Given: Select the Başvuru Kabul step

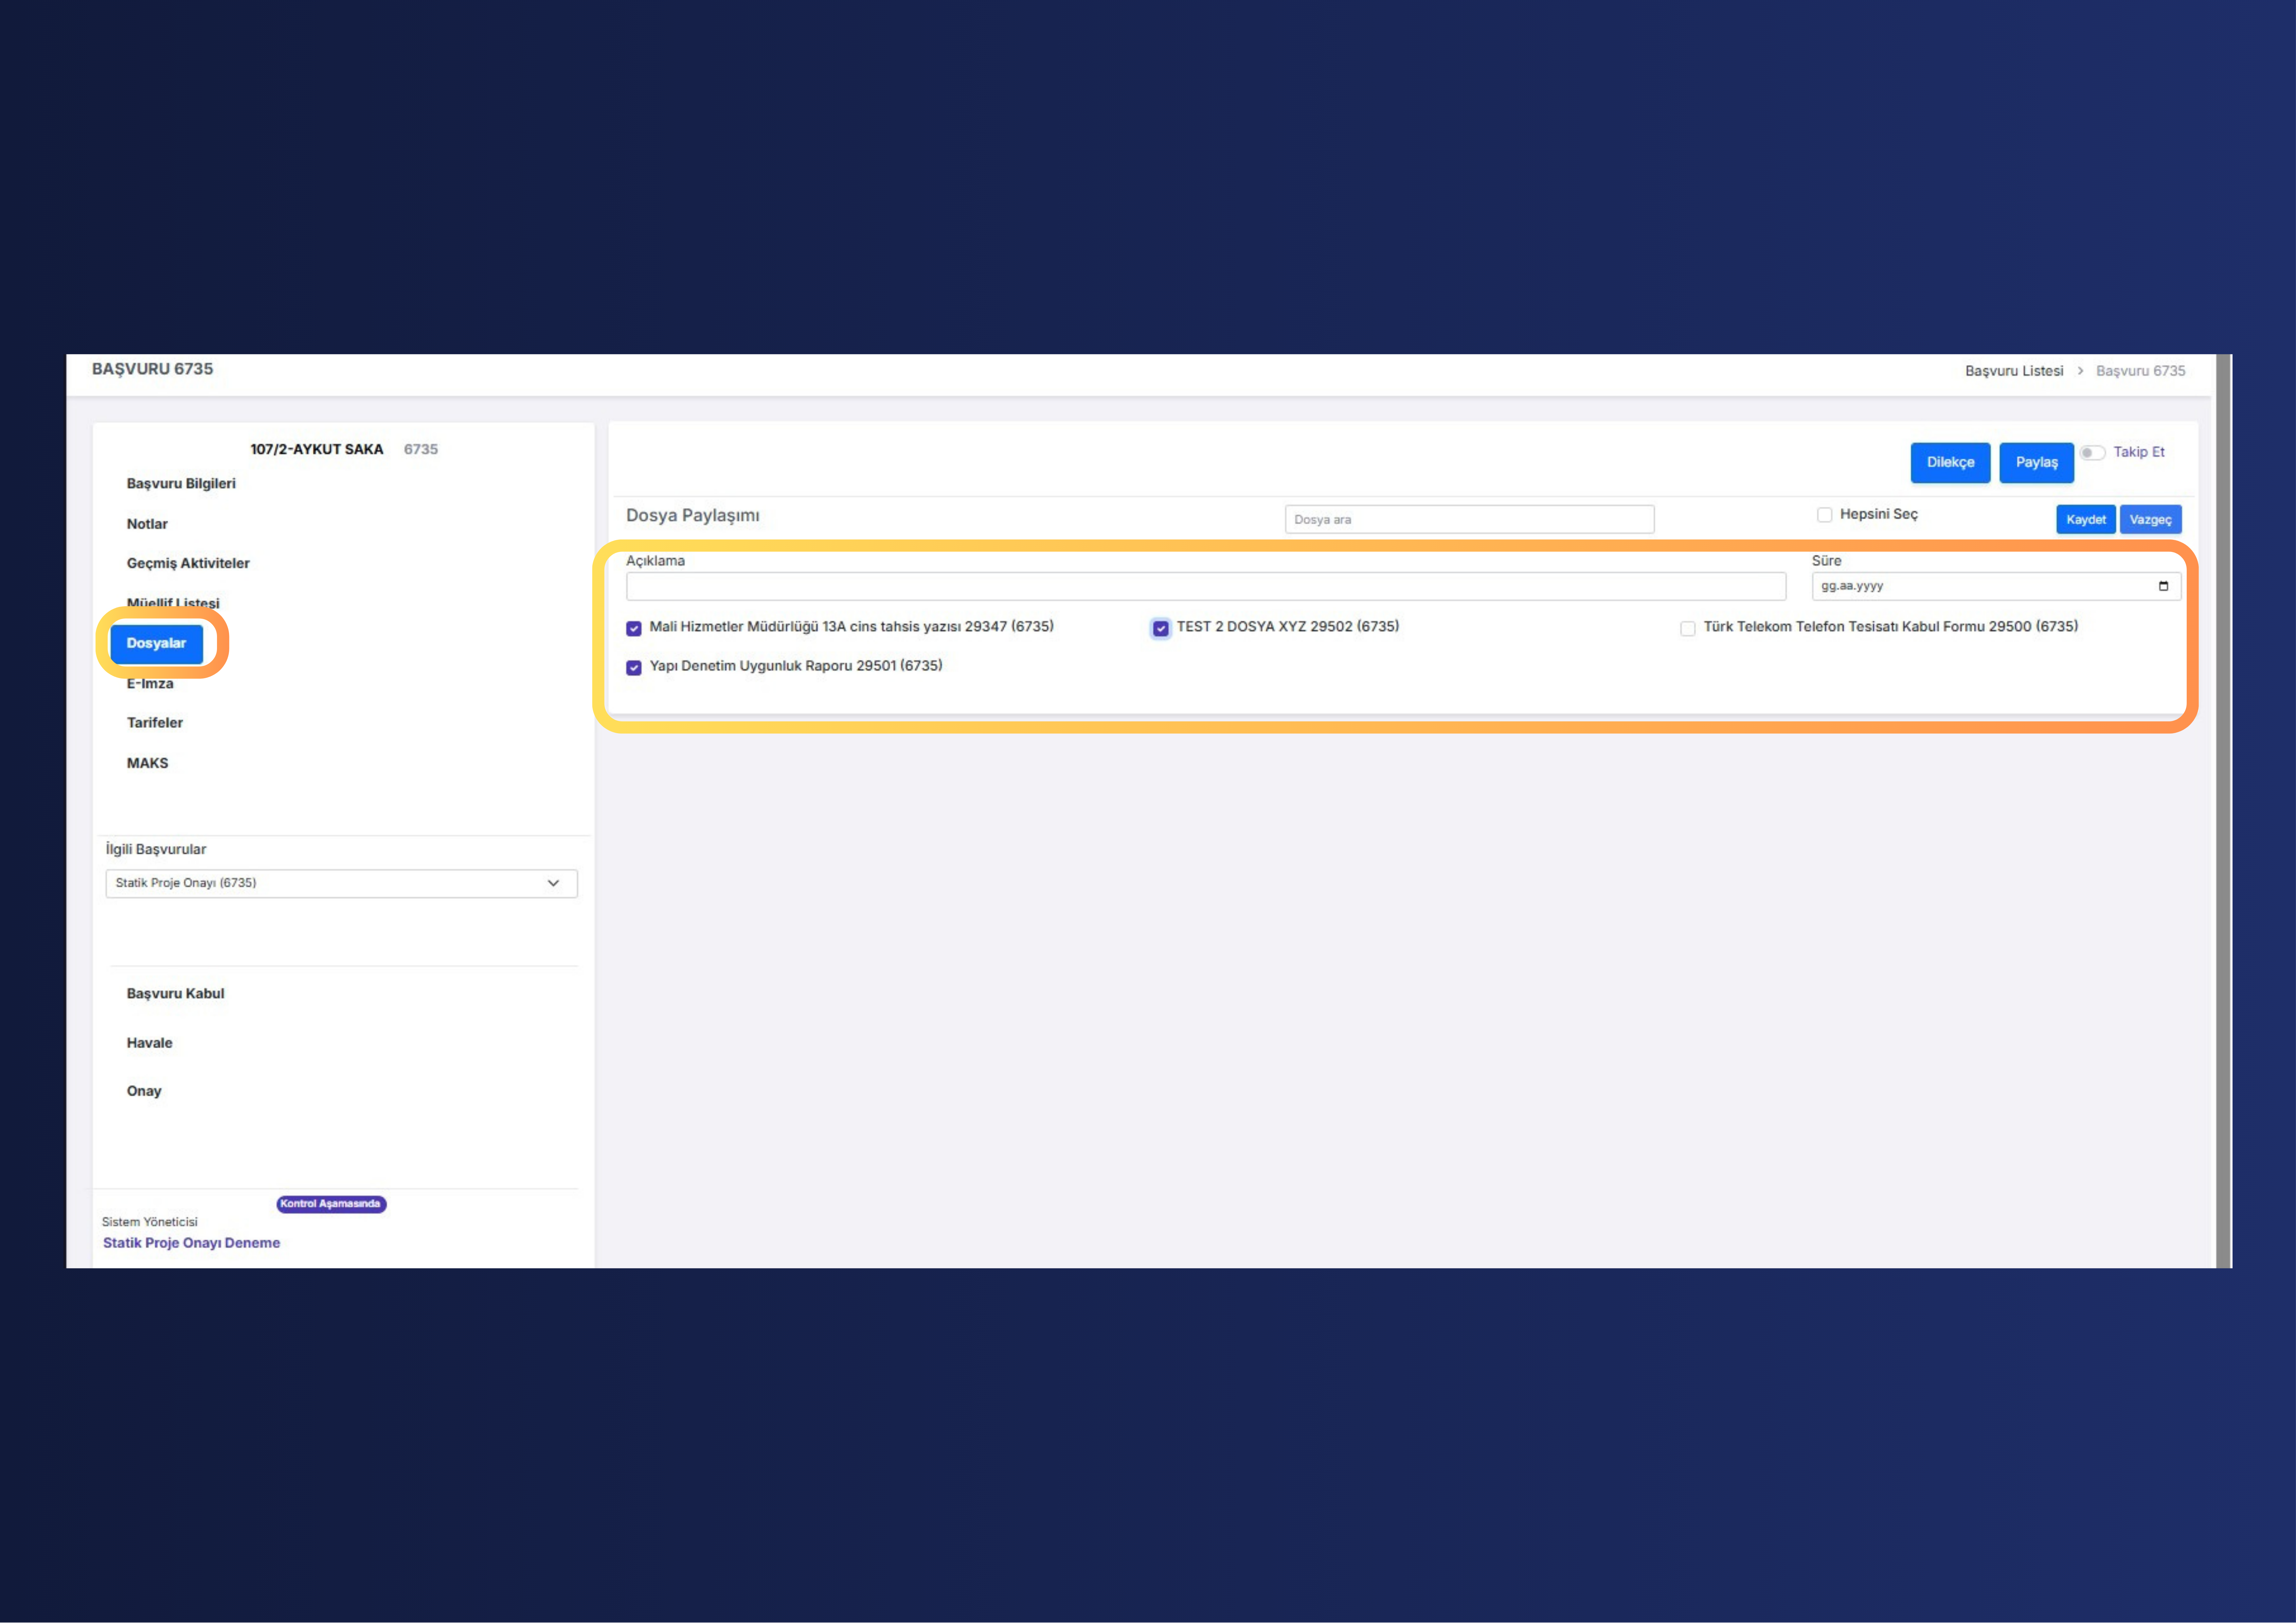Looking at the screenshot, I should tap(175, 994).
